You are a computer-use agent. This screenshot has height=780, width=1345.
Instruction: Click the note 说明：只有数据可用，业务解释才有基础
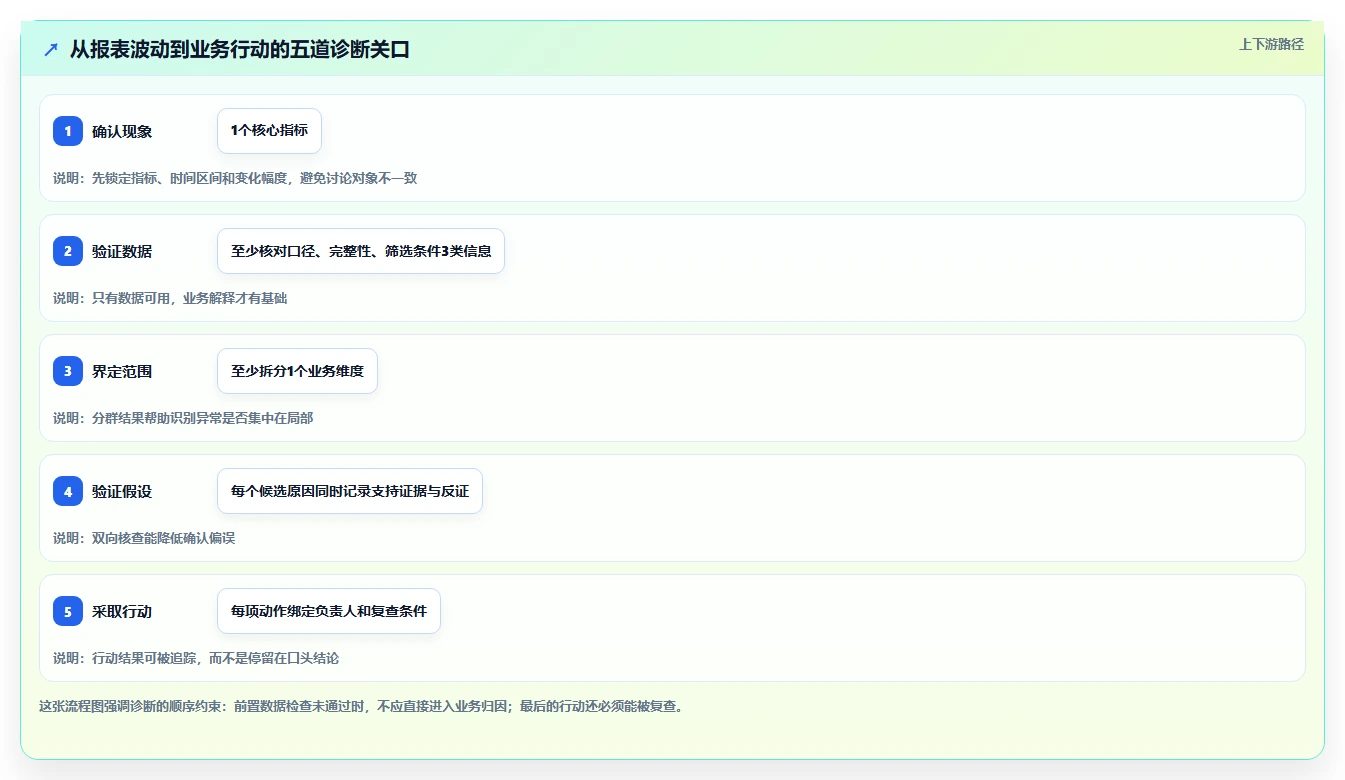click(170, 298)
